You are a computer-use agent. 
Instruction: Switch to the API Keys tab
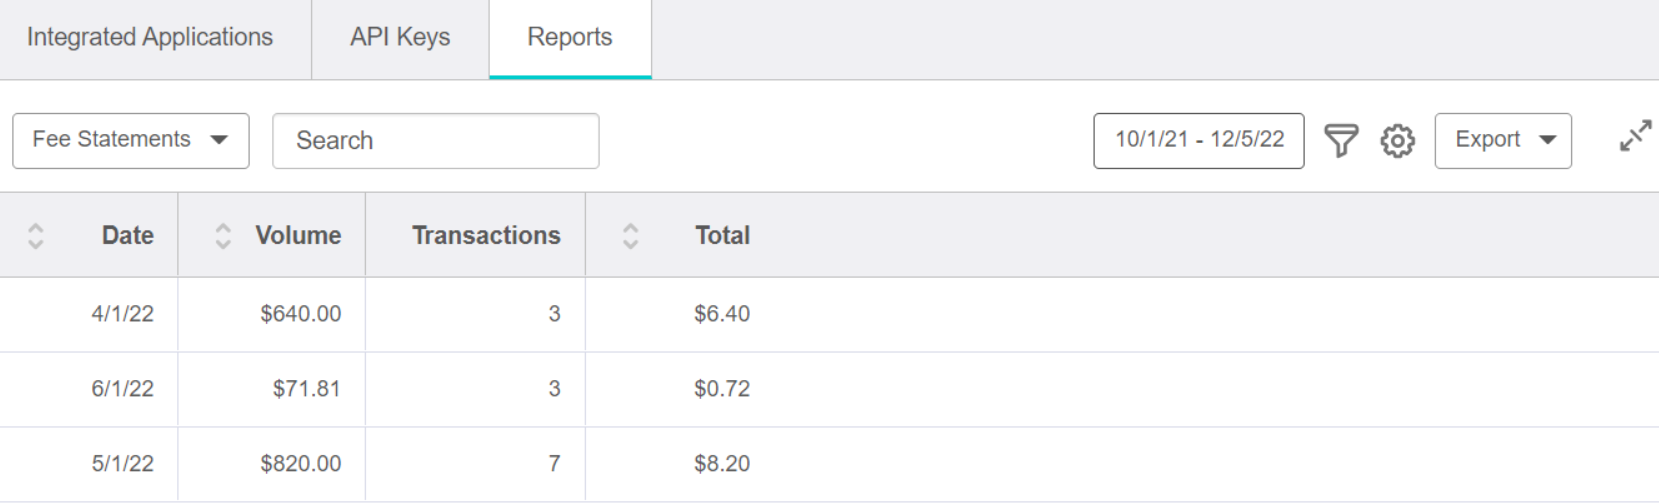pos(400,38)
